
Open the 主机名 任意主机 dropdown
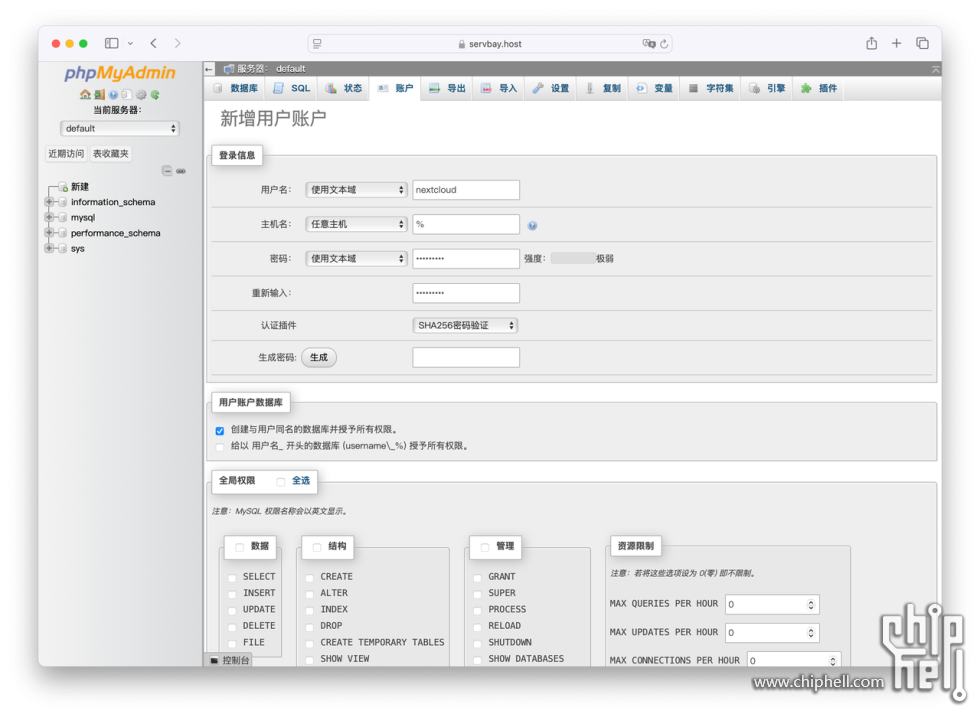tap(356, 224)
